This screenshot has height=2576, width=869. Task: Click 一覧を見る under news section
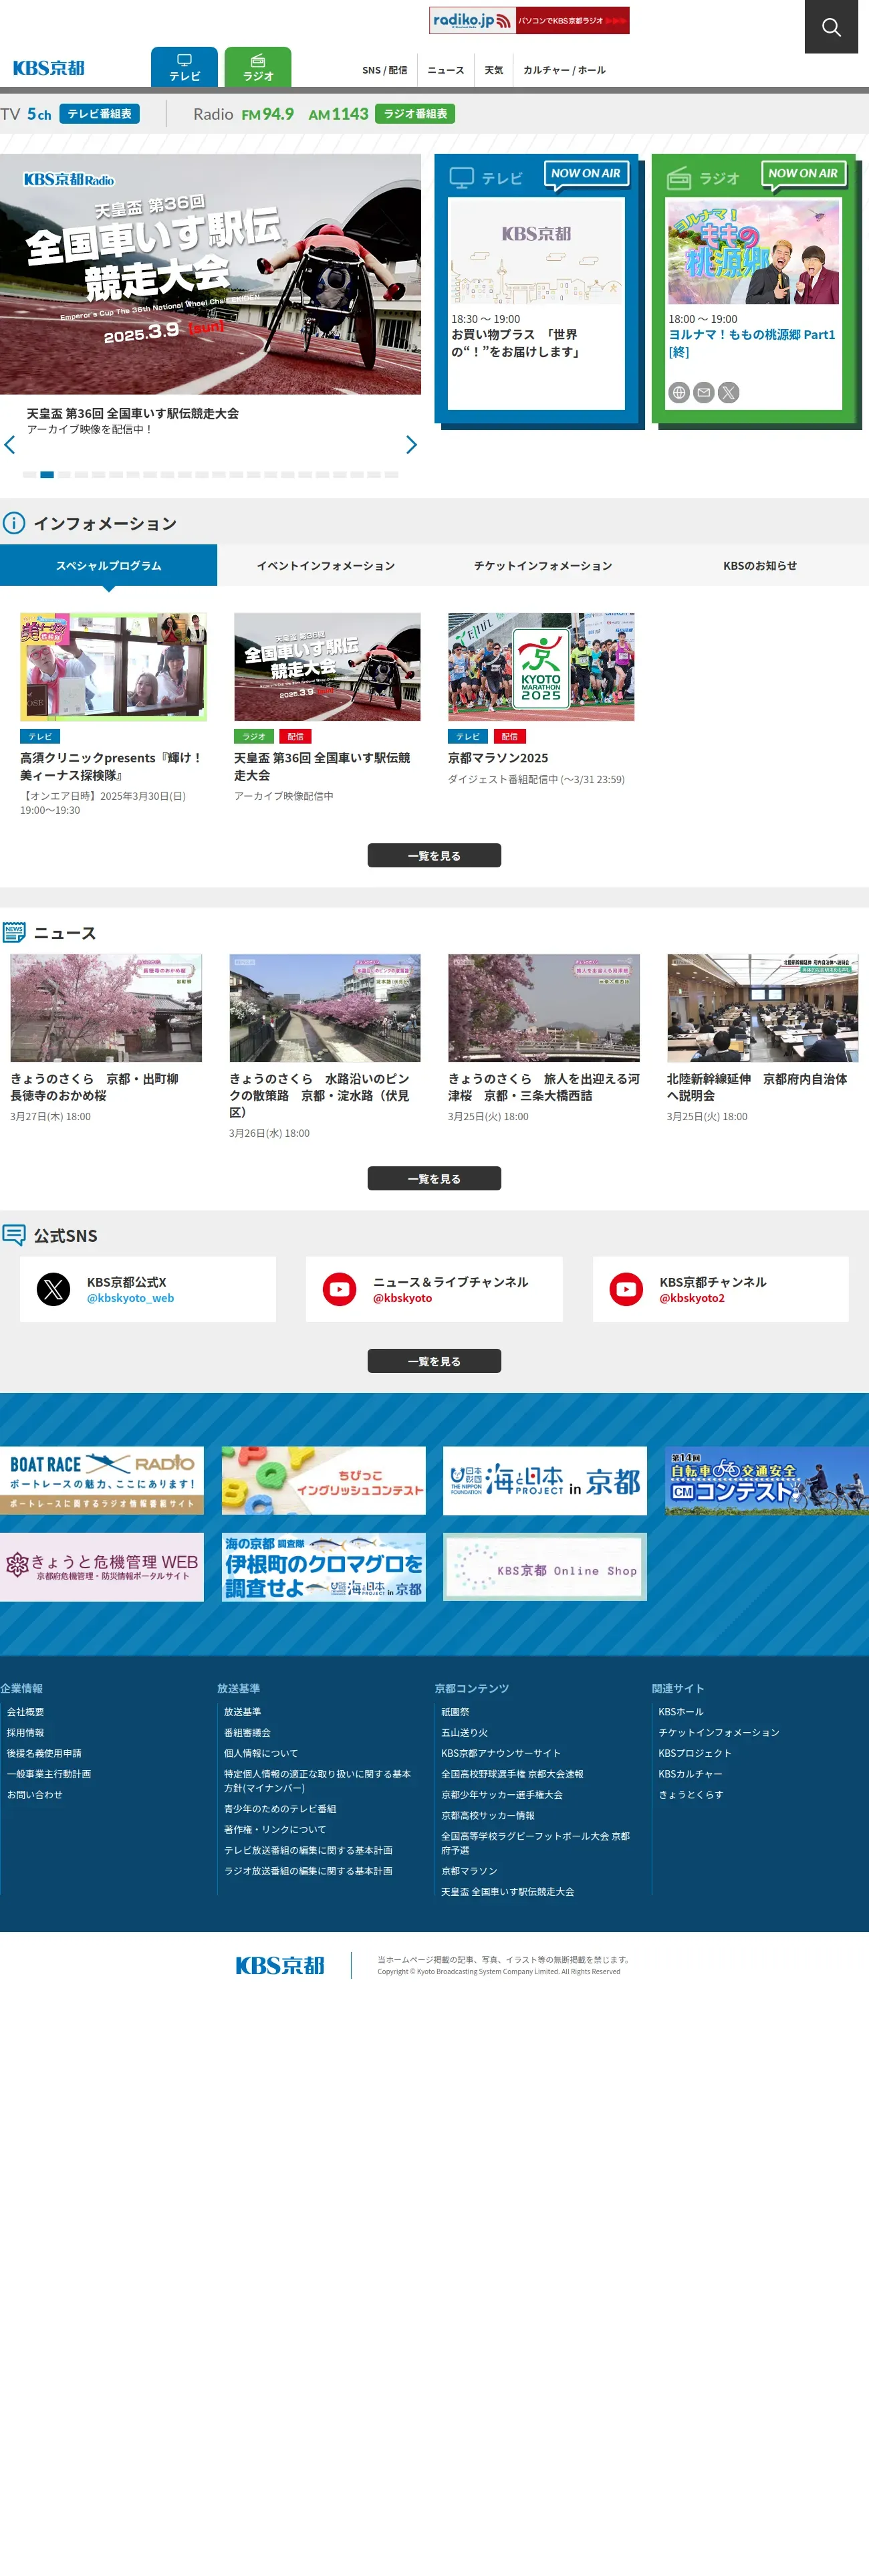(x=434, y=1179)
